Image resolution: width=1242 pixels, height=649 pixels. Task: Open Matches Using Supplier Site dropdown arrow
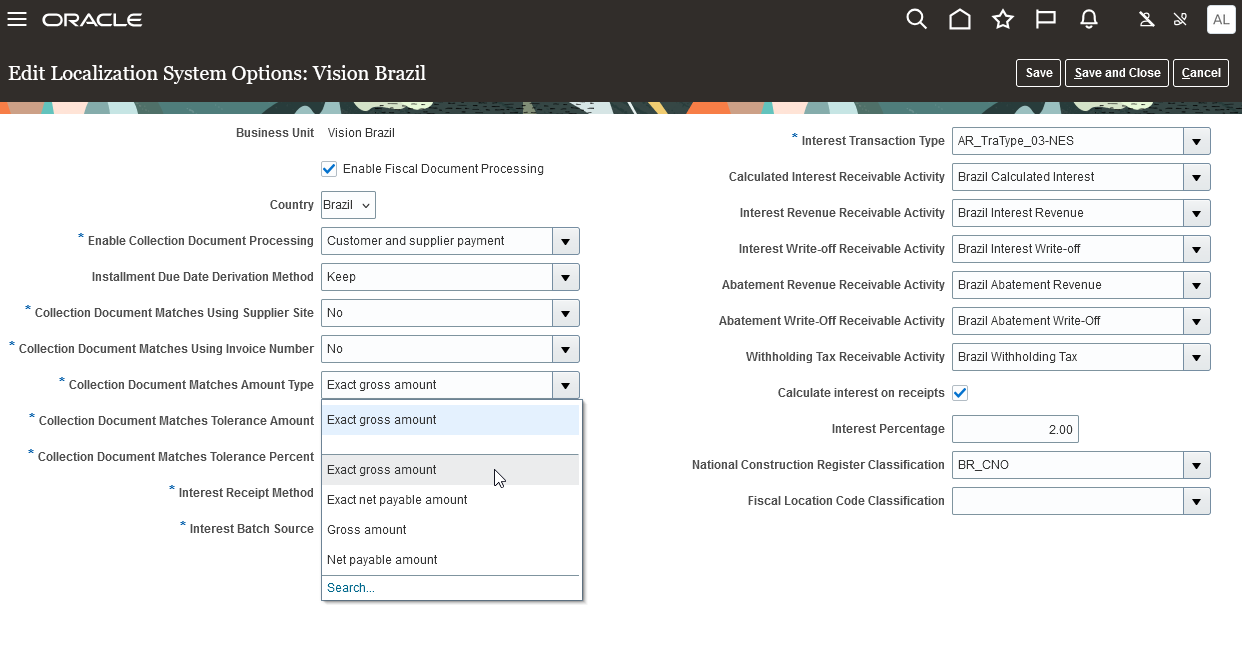click(566, 313)
